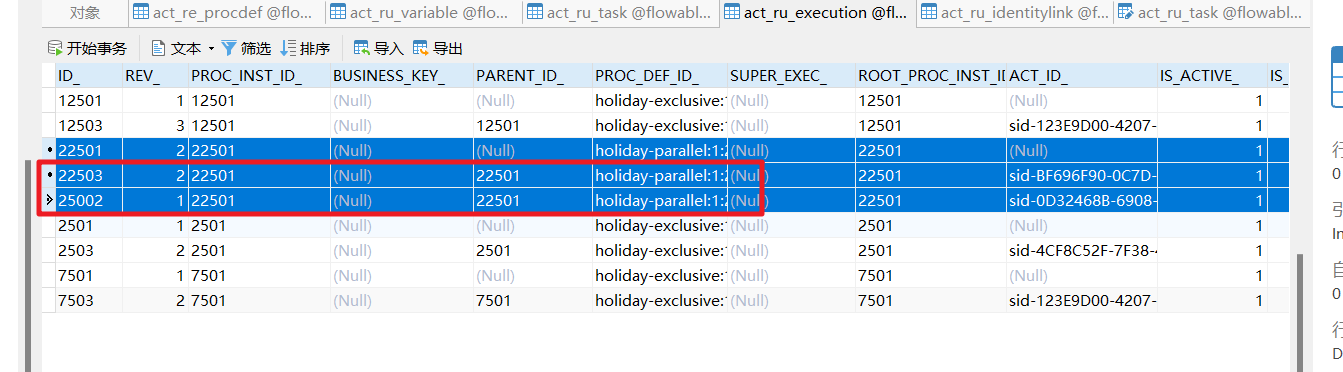1343x372 pixels.
Task: Open the act_re_procdef tab
Action: [x=225, y=13]
